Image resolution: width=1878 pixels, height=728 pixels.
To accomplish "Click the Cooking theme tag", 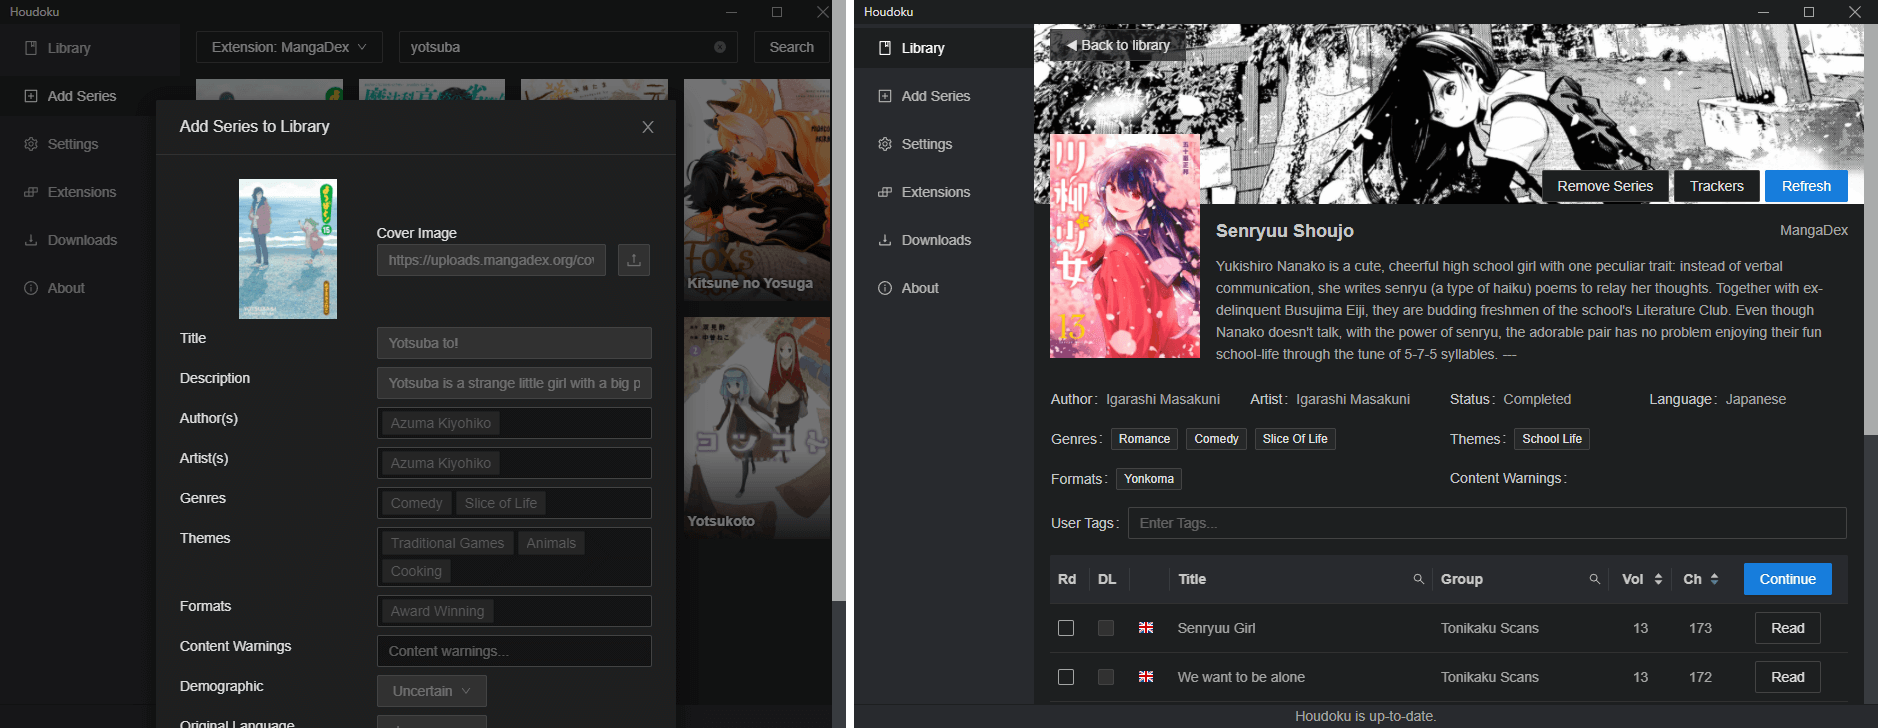I will pos(416,571).
